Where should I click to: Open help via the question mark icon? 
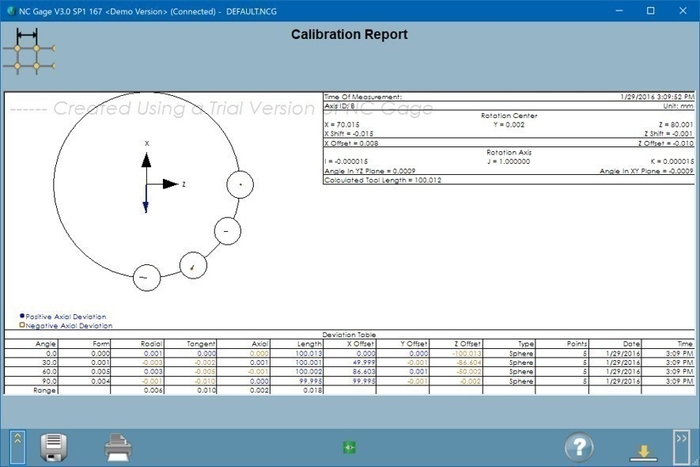tap(579, 447)
